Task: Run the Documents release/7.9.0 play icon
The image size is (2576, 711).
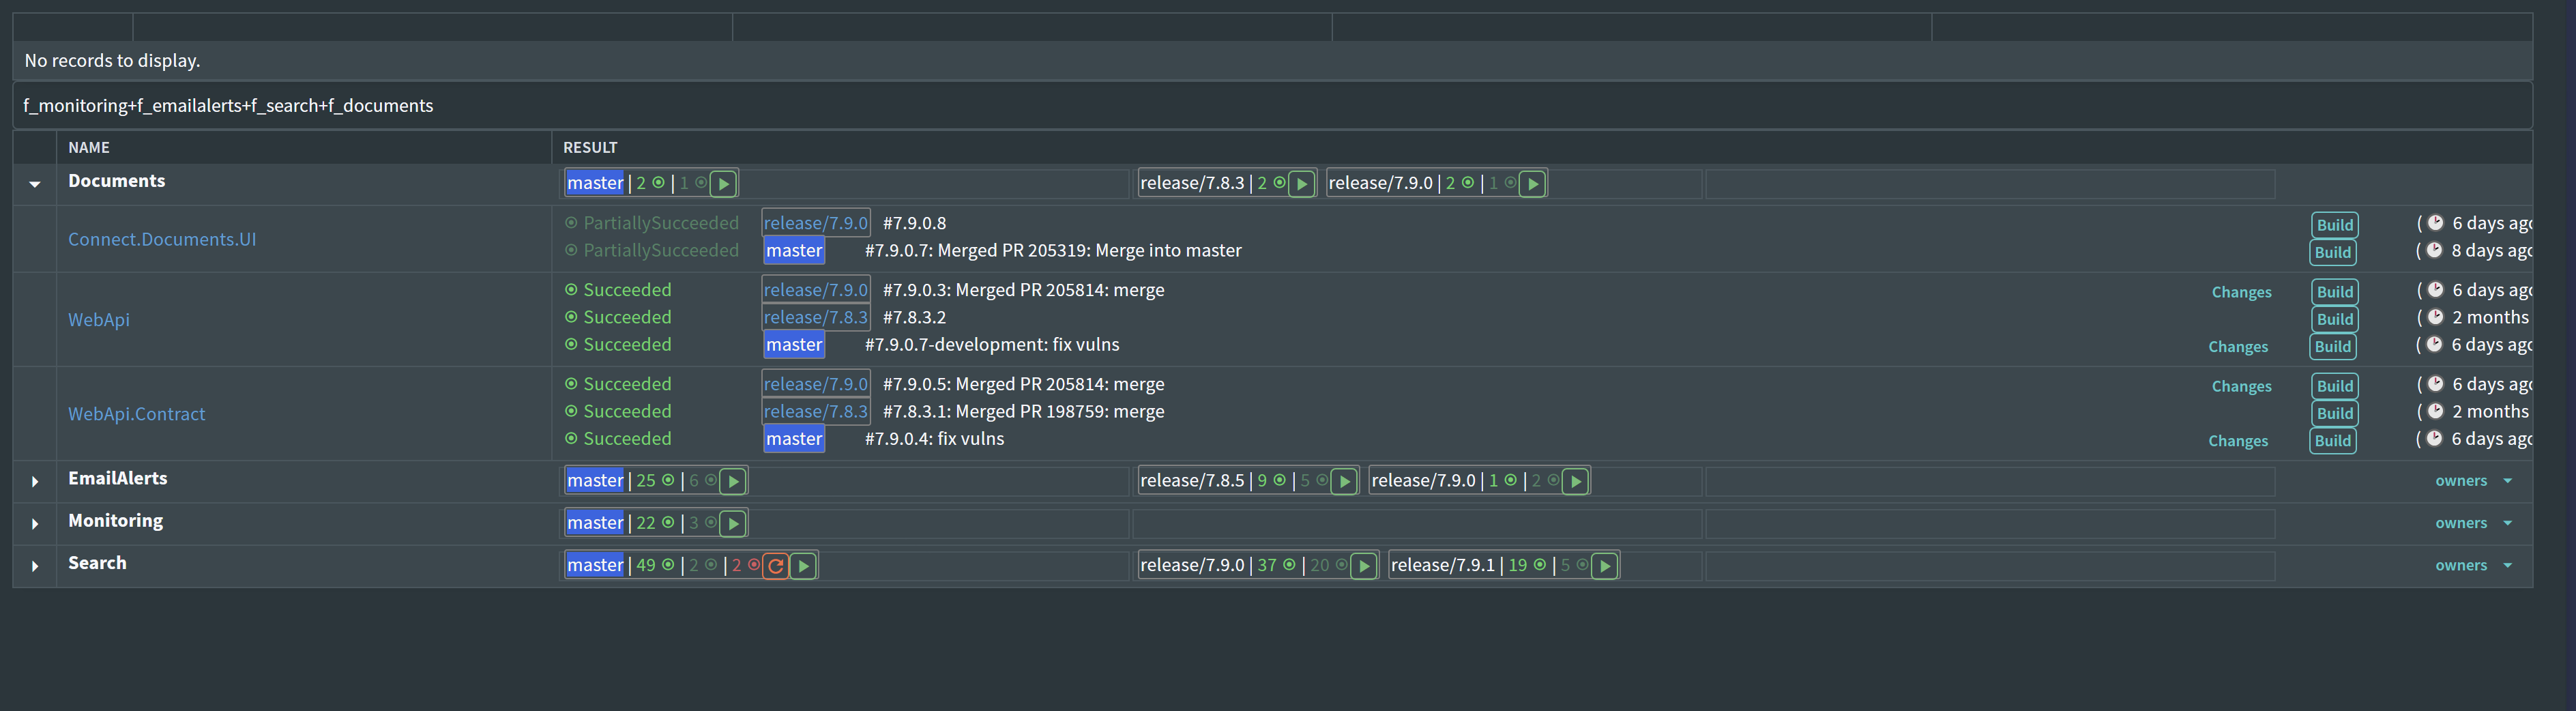Action: tap(1532, 184)
